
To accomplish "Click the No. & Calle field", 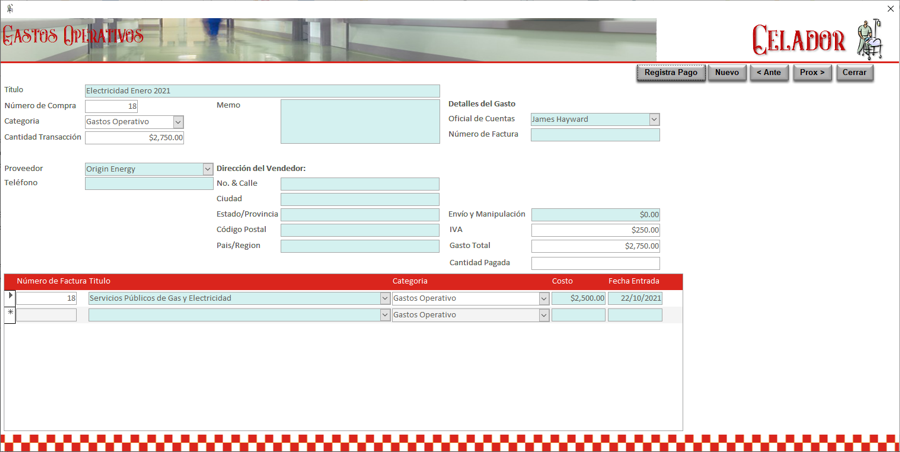I will [360, 184].
